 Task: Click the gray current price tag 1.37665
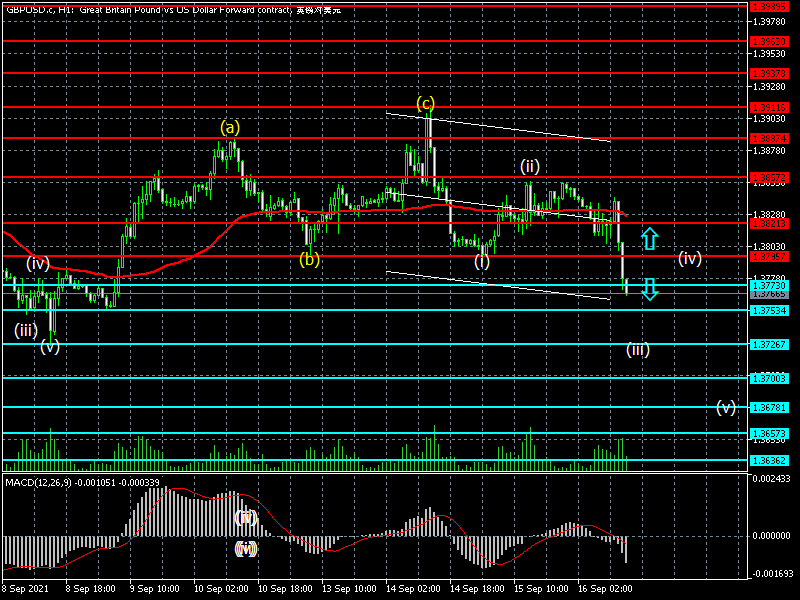pos(769,294)
